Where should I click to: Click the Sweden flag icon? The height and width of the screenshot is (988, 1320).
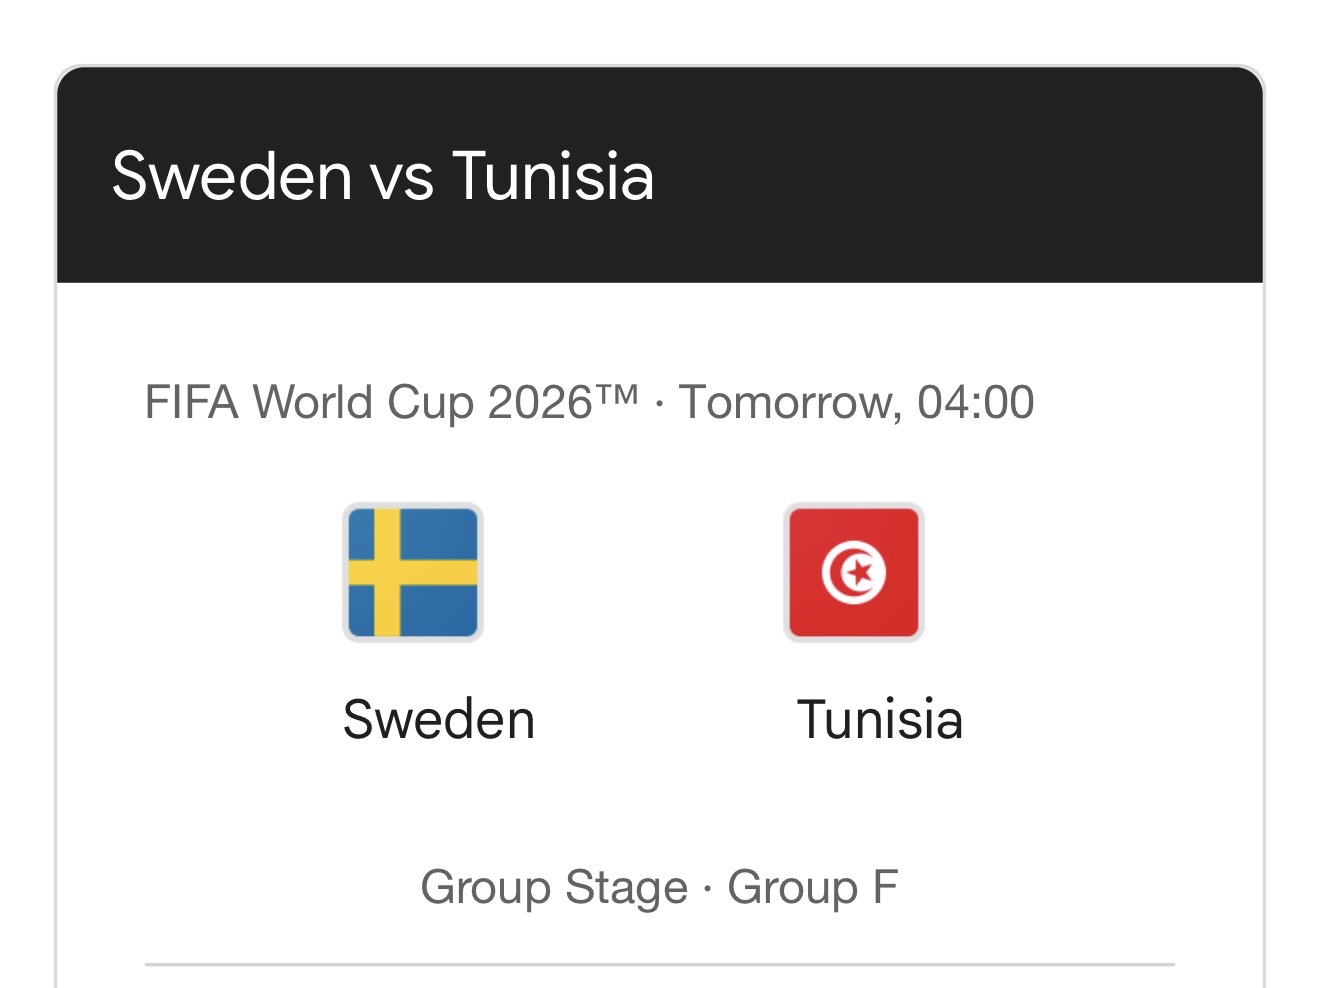point(413,572)
